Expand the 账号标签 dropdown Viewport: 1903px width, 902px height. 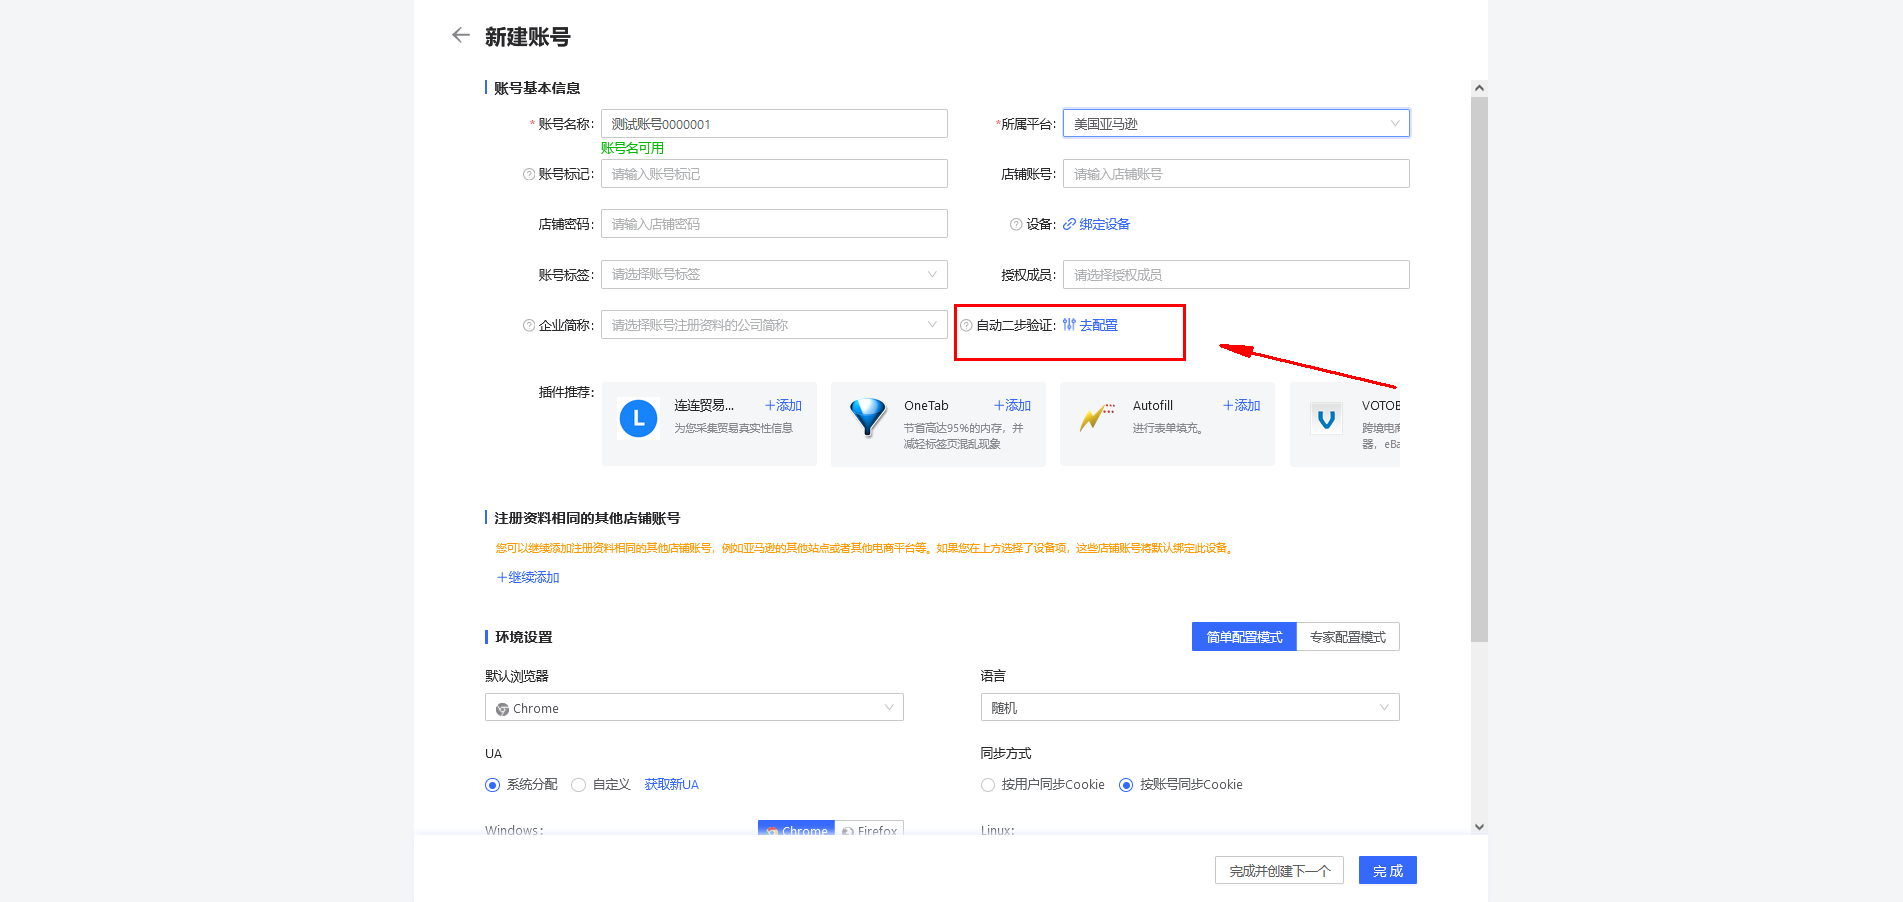click(773, 274)
